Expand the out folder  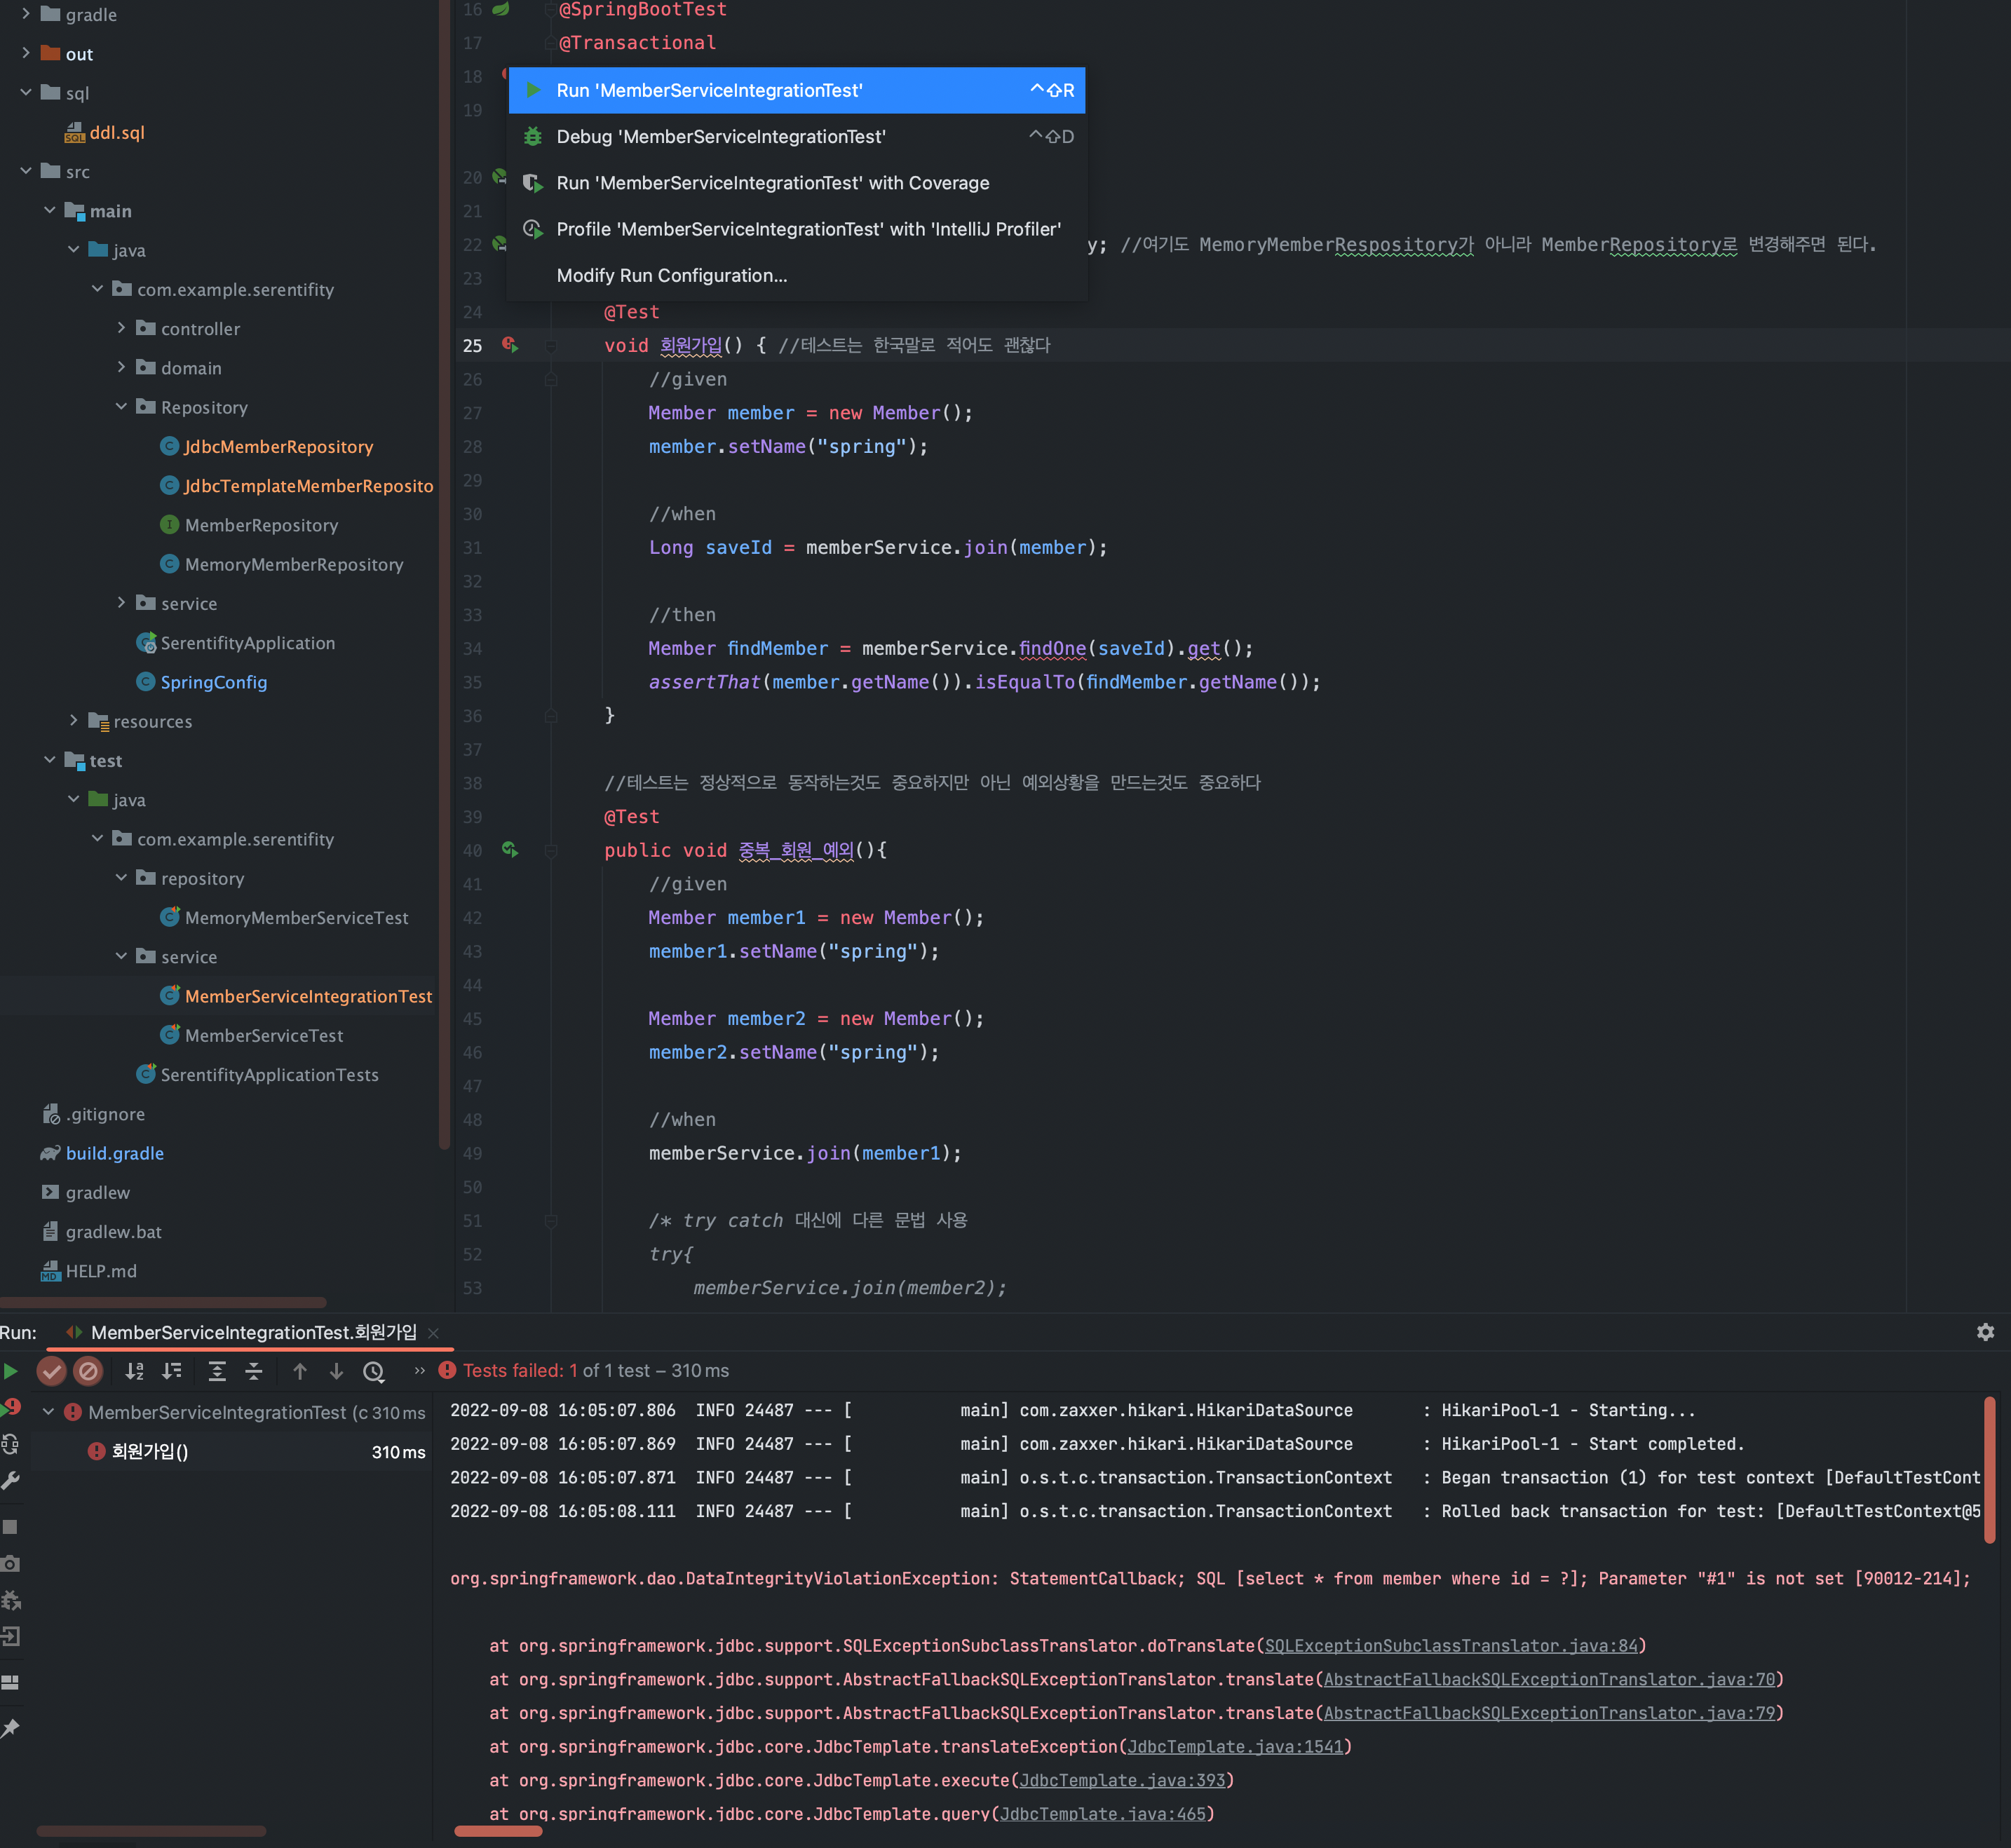tap(26, 53)
